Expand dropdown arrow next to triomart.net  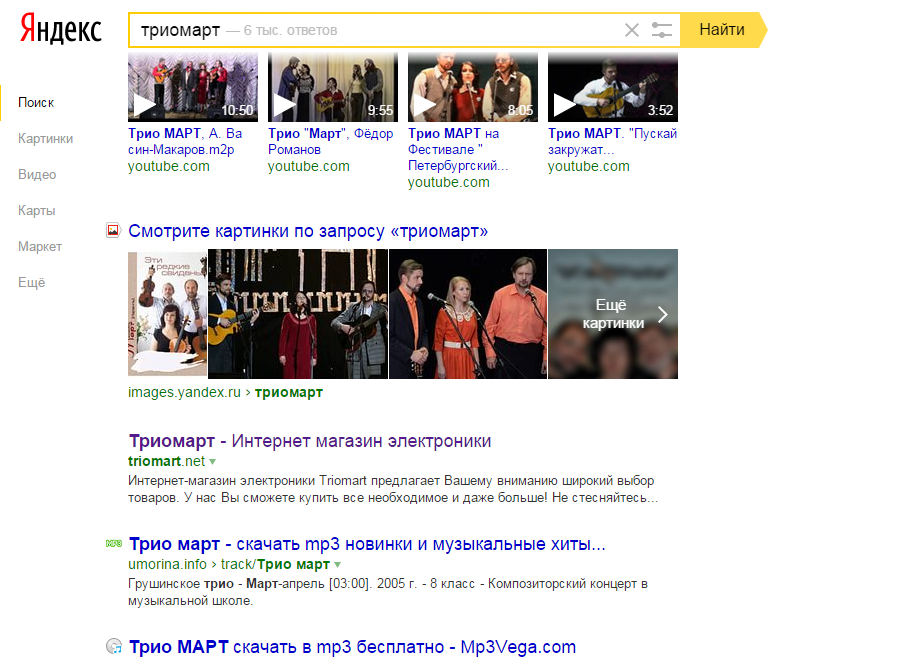213,462
